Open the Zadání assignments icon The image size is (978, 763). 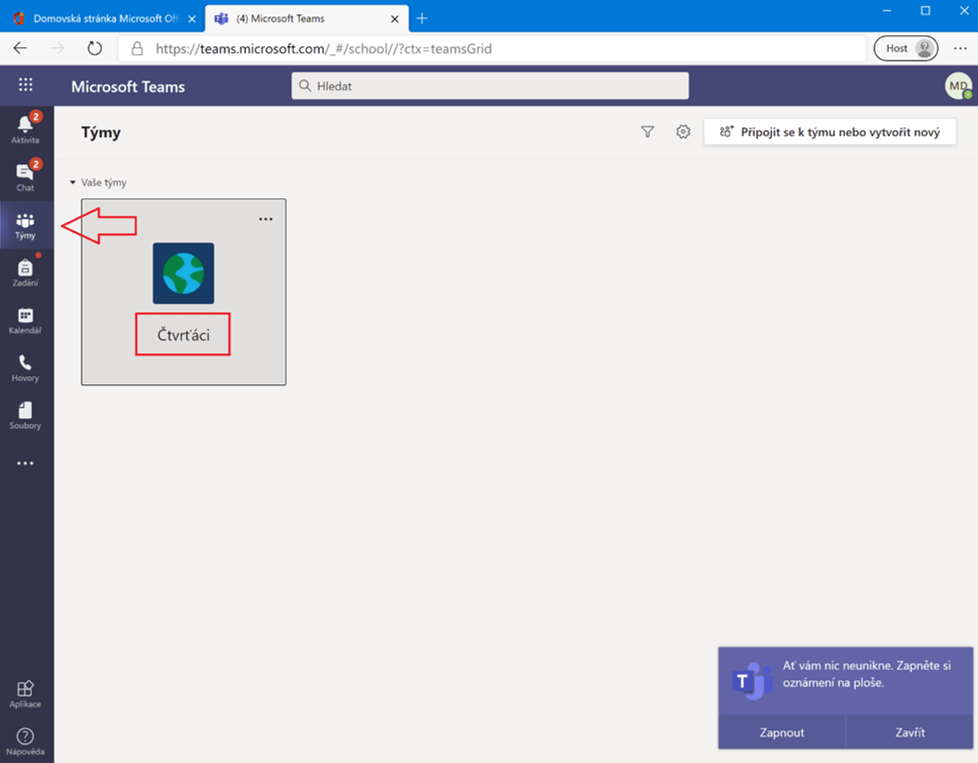tap(26, 272)
